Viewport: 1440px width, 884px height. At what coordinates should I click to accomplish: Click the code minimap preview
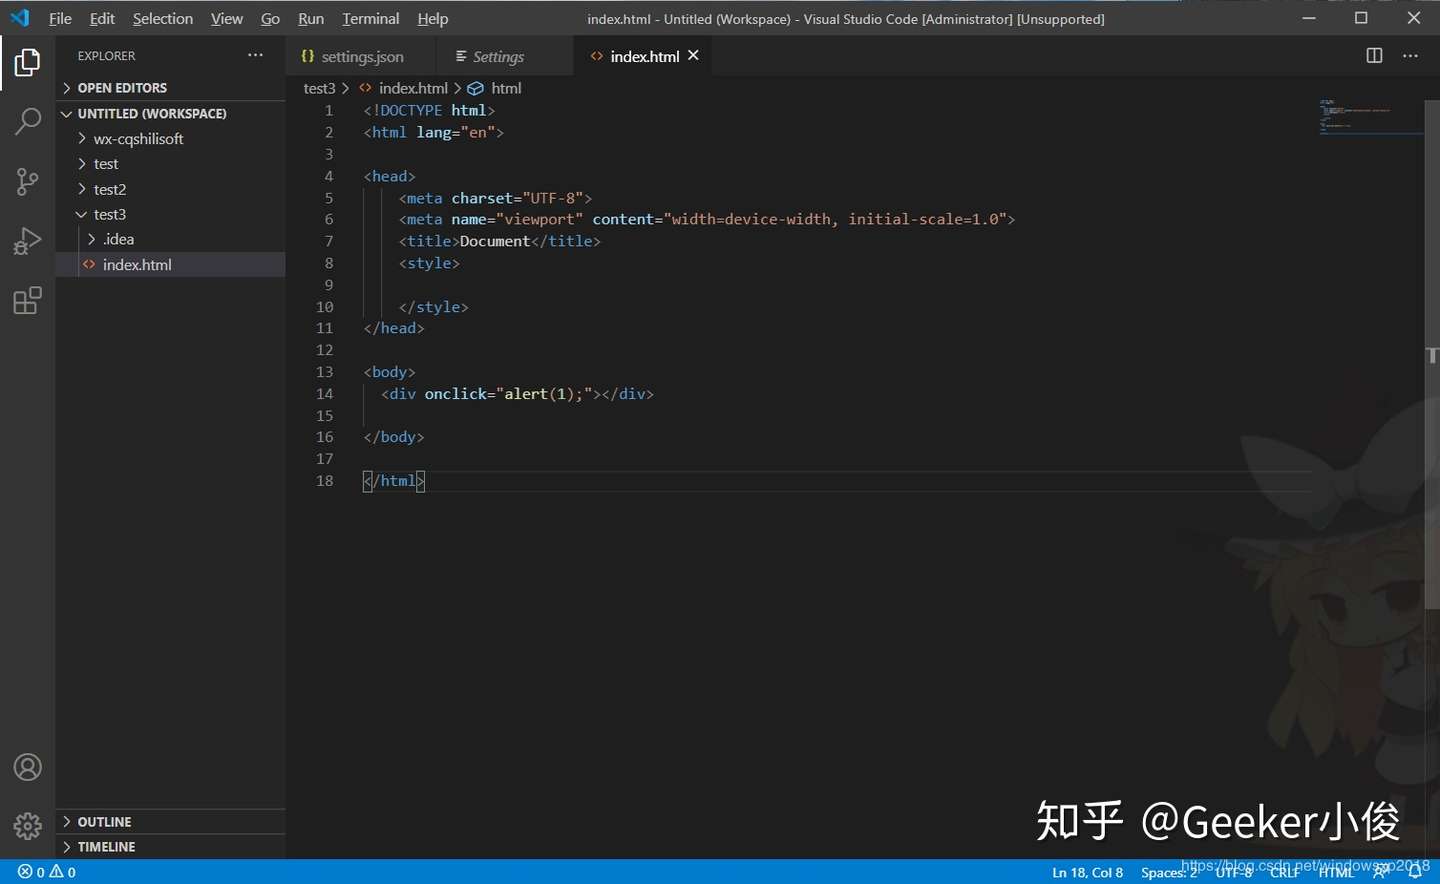pos(1370,116)
